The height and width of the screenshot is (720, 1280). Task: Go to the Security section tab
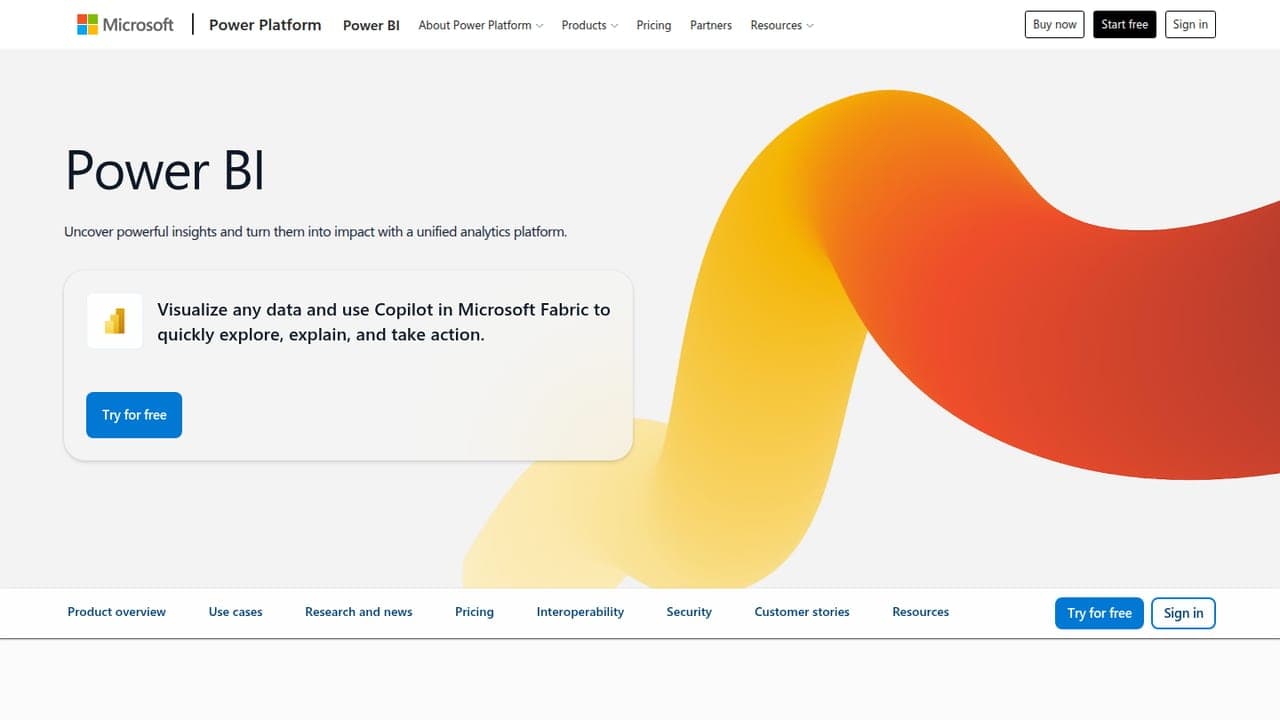click(x=689, y=612)
